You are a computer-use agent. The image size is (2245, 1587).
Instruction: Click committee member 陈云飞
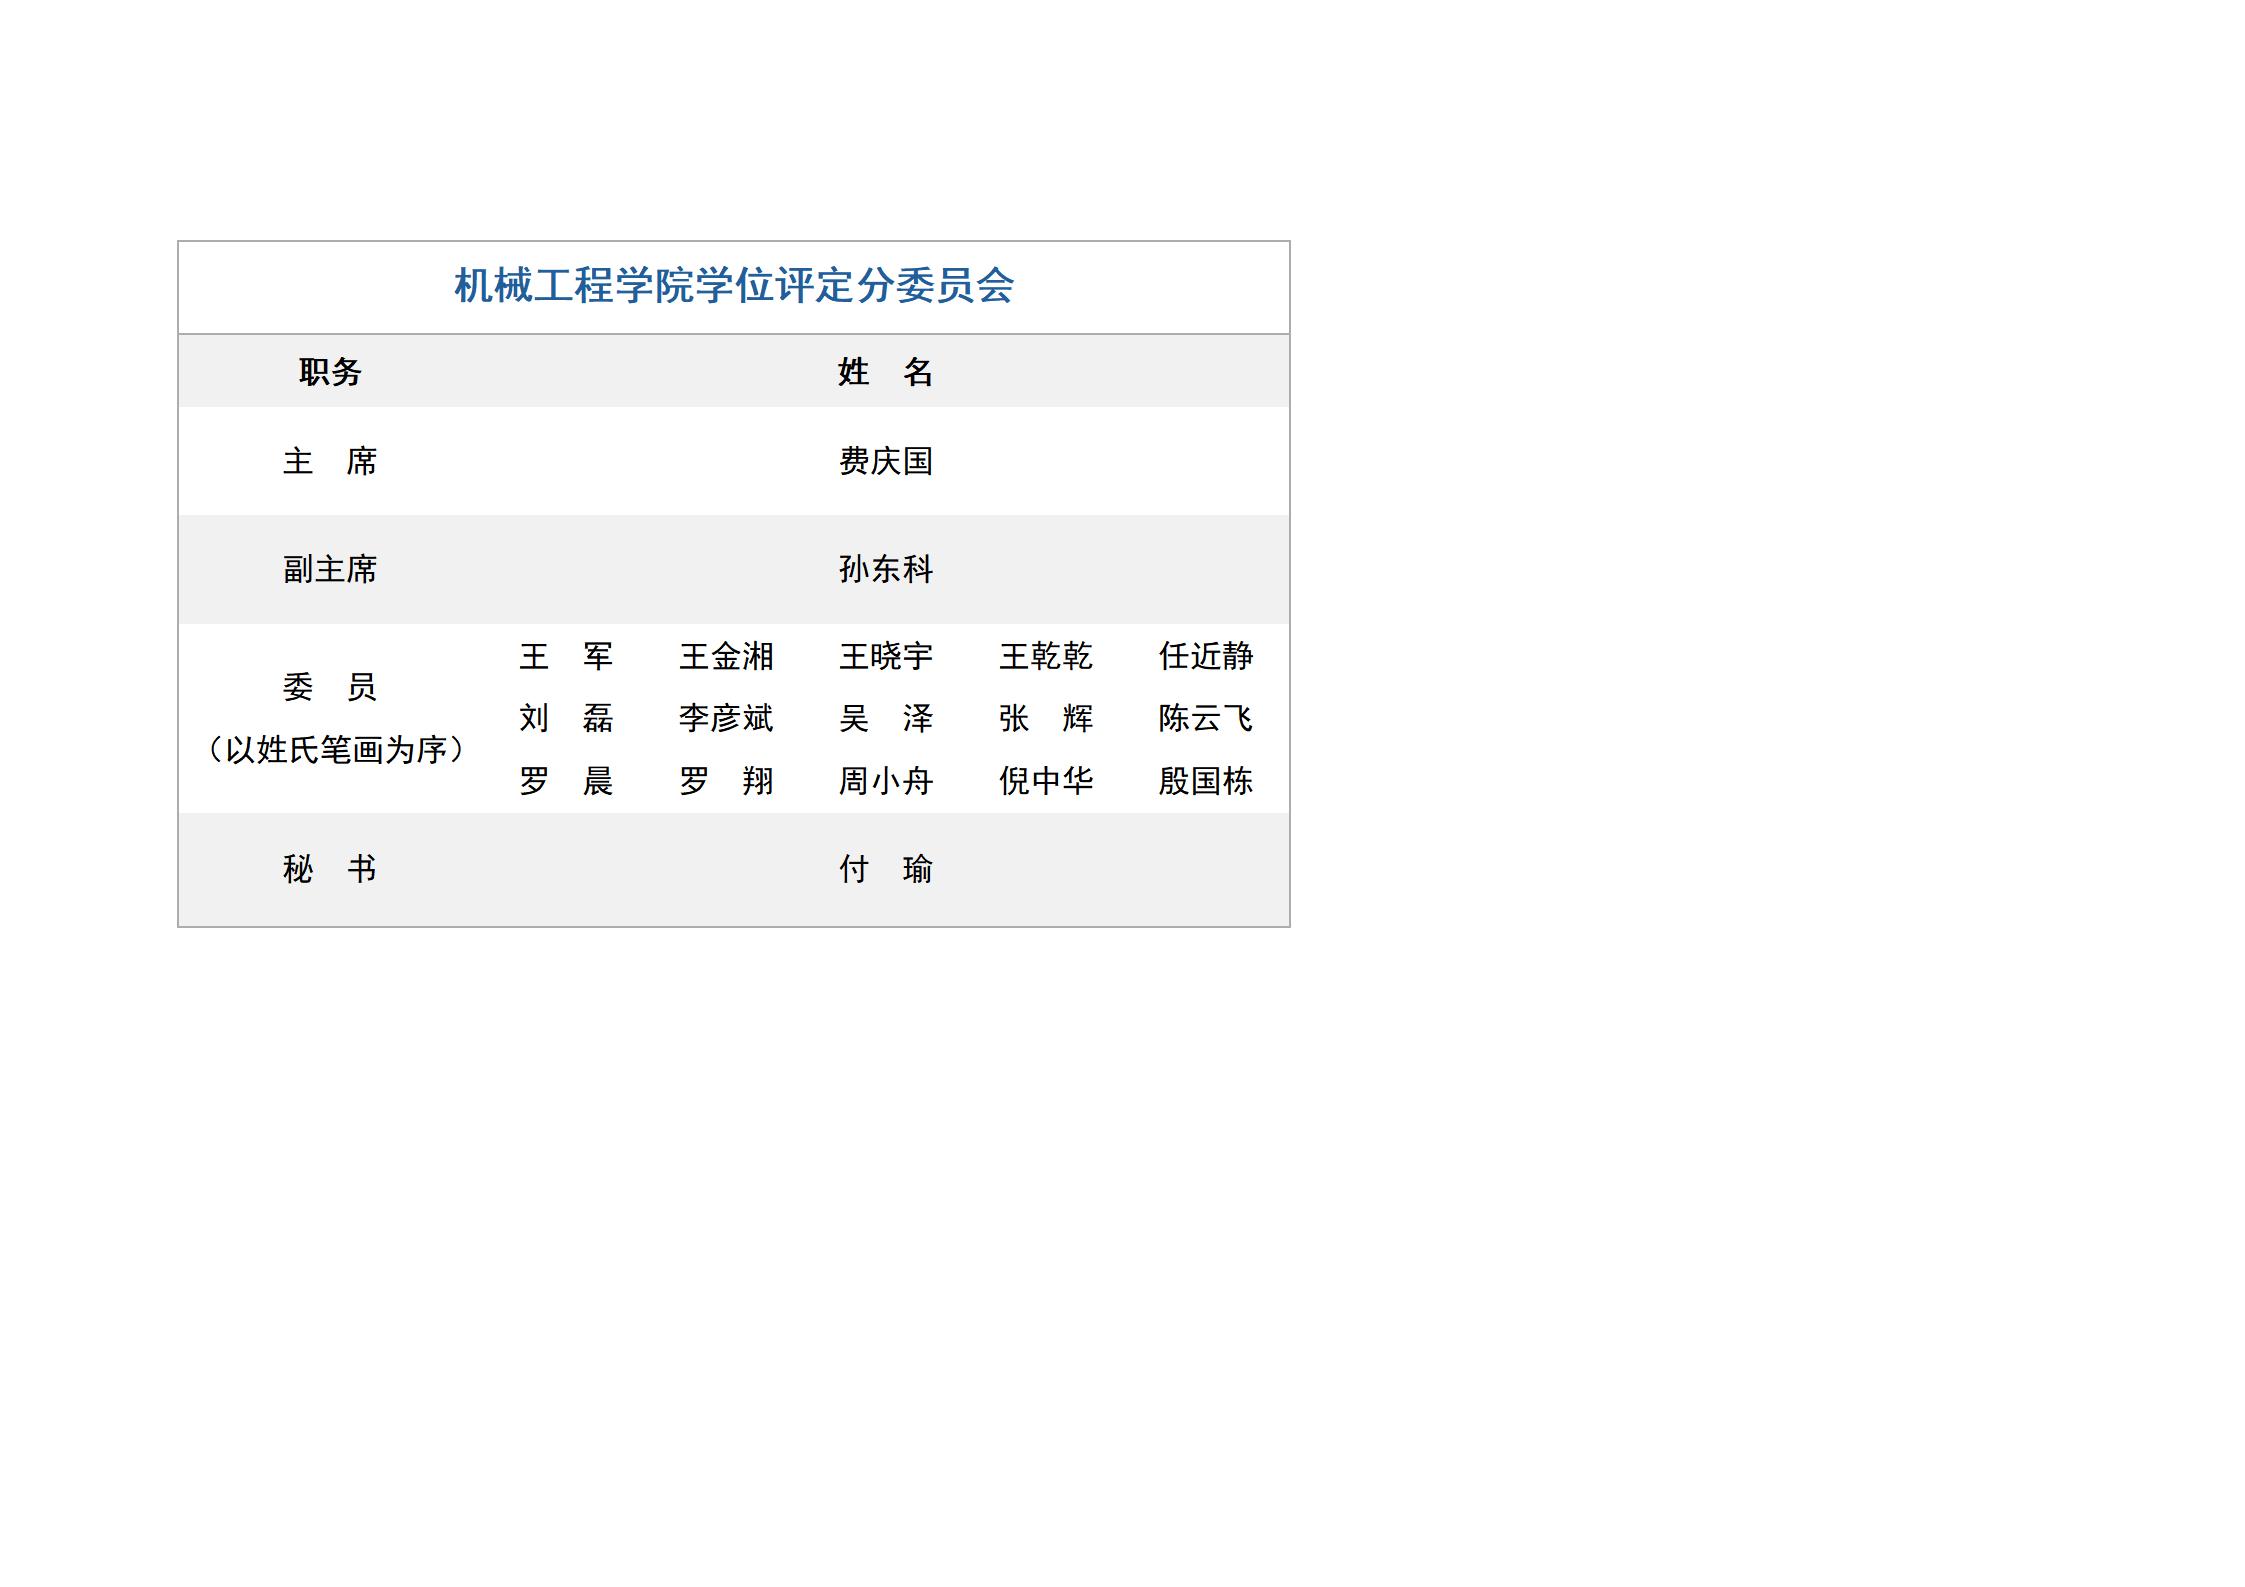click(1205, 718)
